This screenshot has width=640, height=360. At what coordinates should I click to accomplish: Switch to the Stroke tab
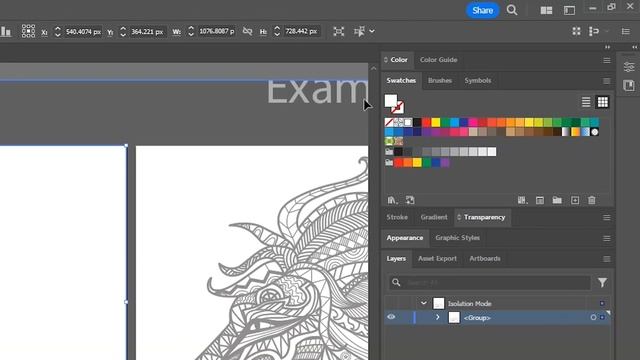click(x=397, y=217)
